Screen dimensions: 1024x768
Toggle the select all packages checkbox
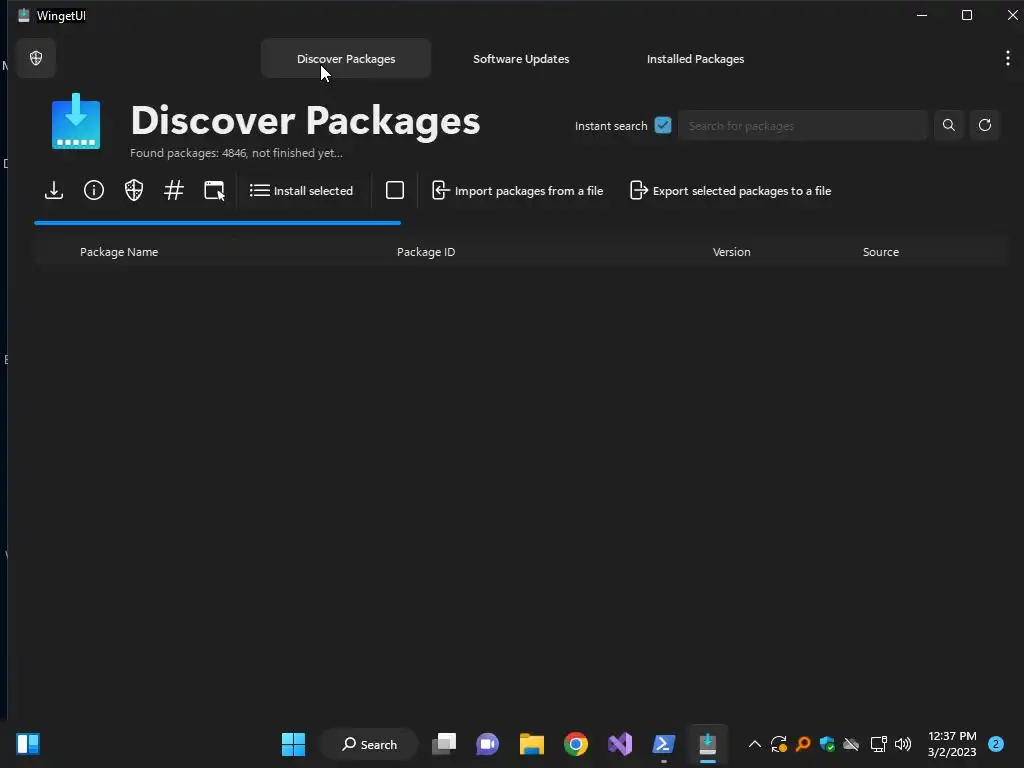tap(394, 190)
